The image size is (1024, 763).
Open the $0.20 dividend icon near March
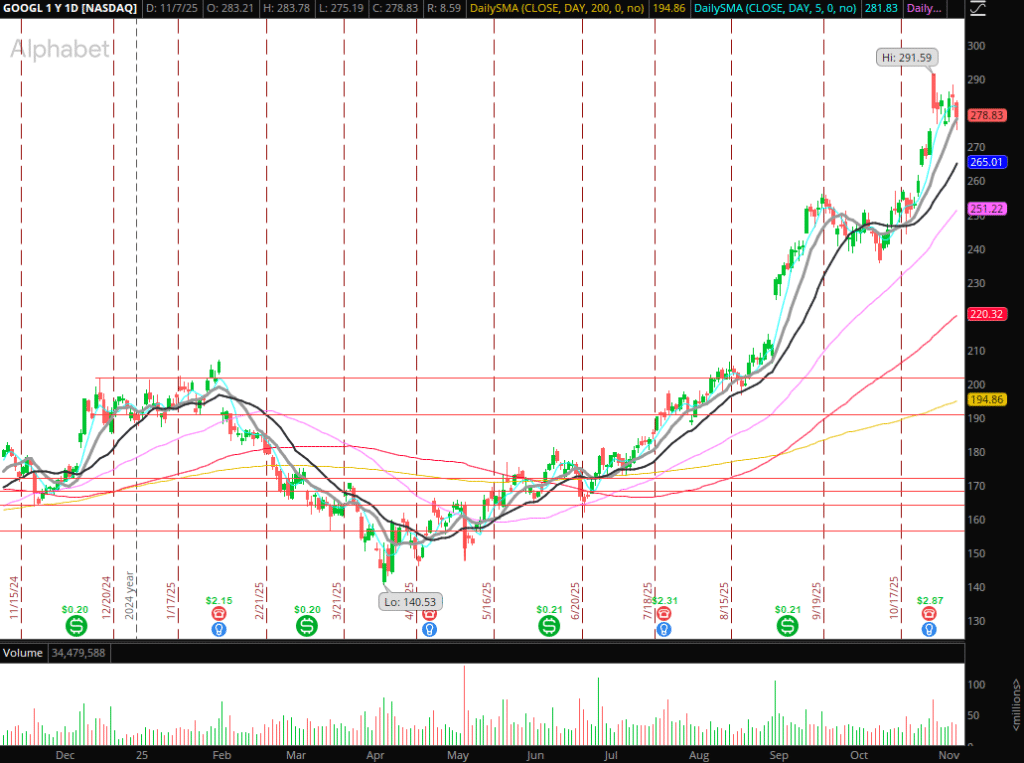coord(307,626)
